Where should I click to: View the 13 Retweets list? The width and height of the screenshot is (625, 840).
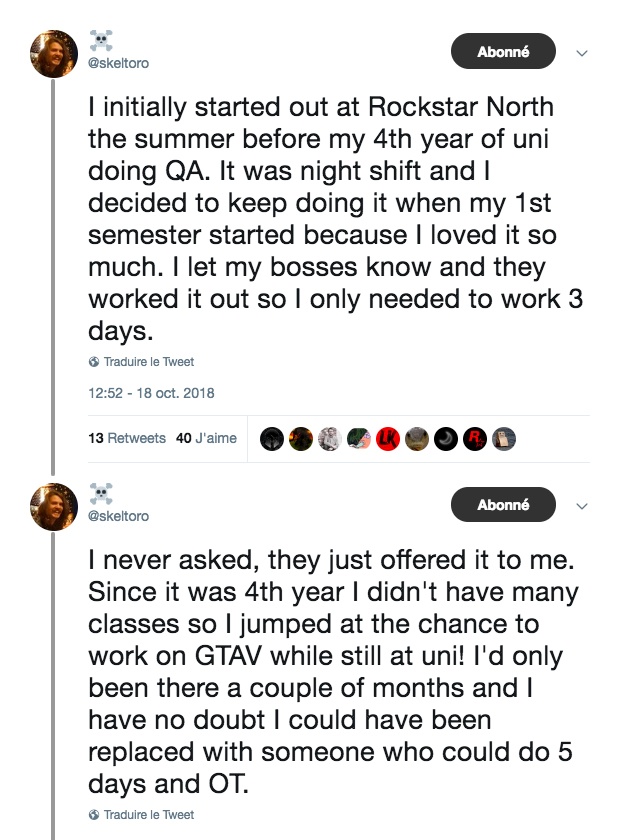pyautogui.click(x=127, y=438)
